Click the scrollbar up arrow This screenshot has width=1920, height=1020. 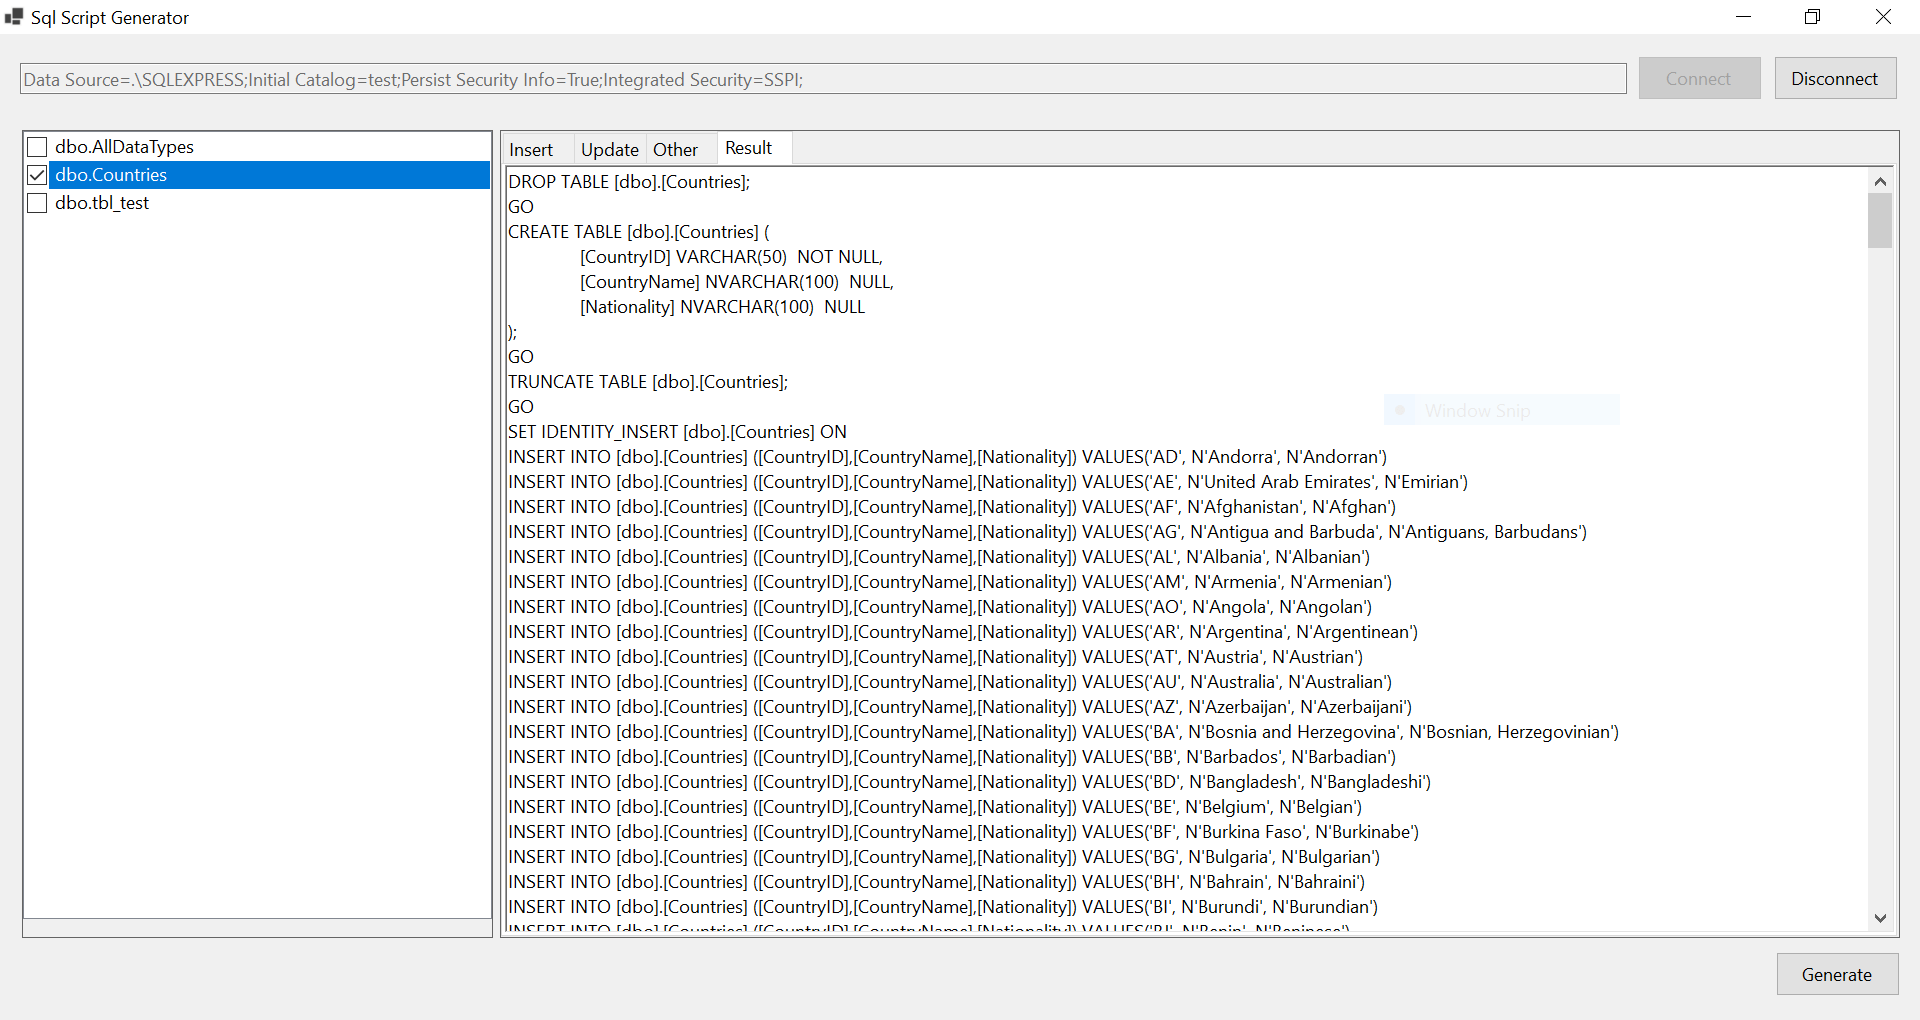[1881, 181]
